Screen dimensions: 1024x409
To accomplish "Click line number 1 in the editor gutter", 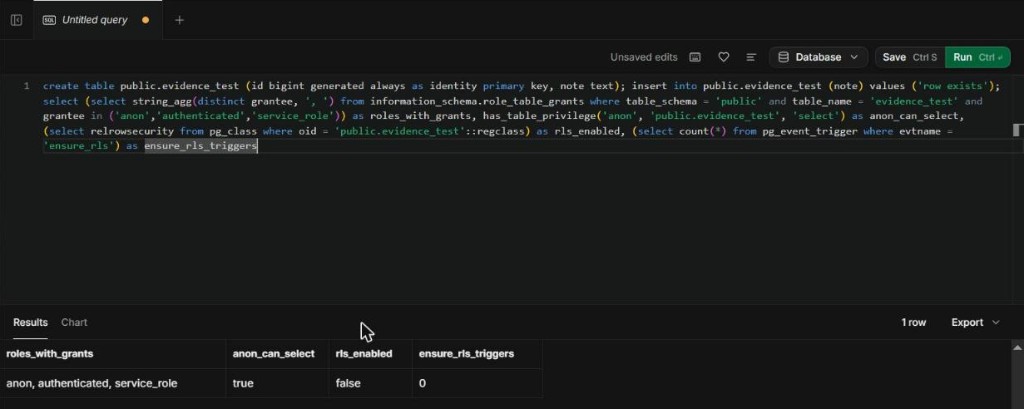I will [26, 86].
